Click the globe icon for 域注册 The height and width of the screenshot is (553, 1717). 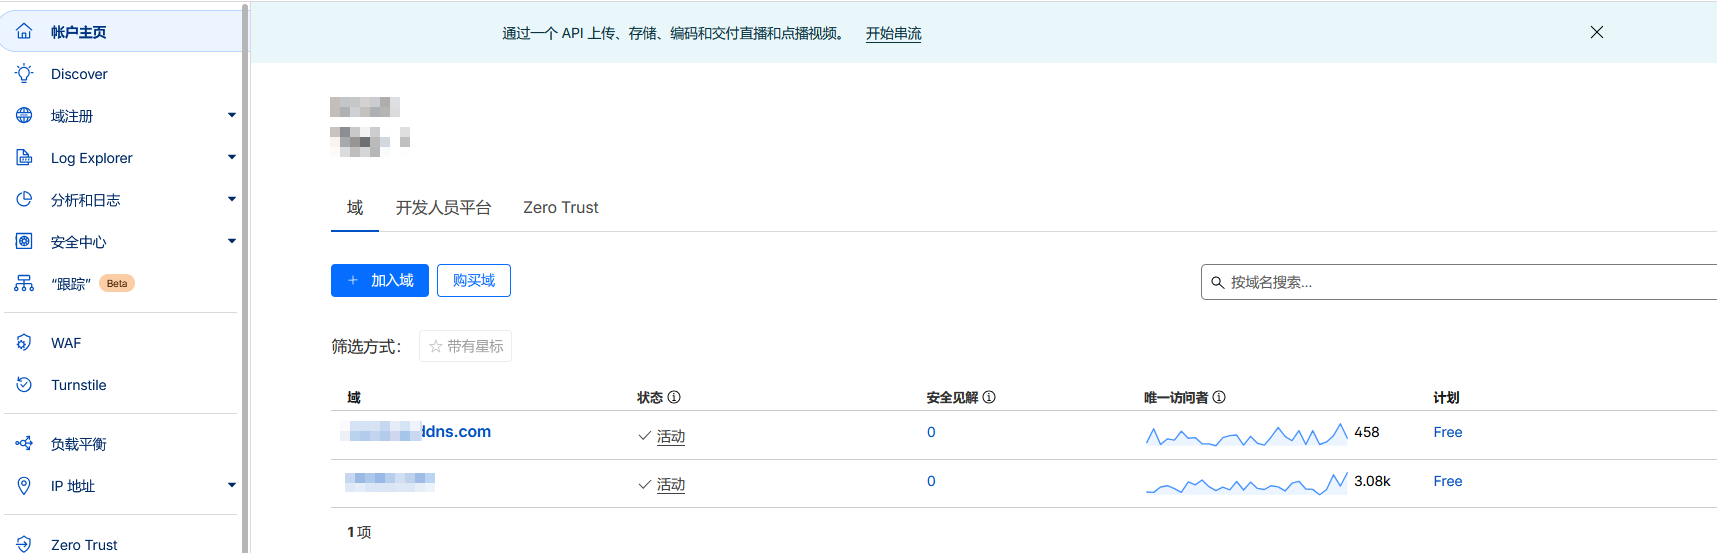coord(24,116)
